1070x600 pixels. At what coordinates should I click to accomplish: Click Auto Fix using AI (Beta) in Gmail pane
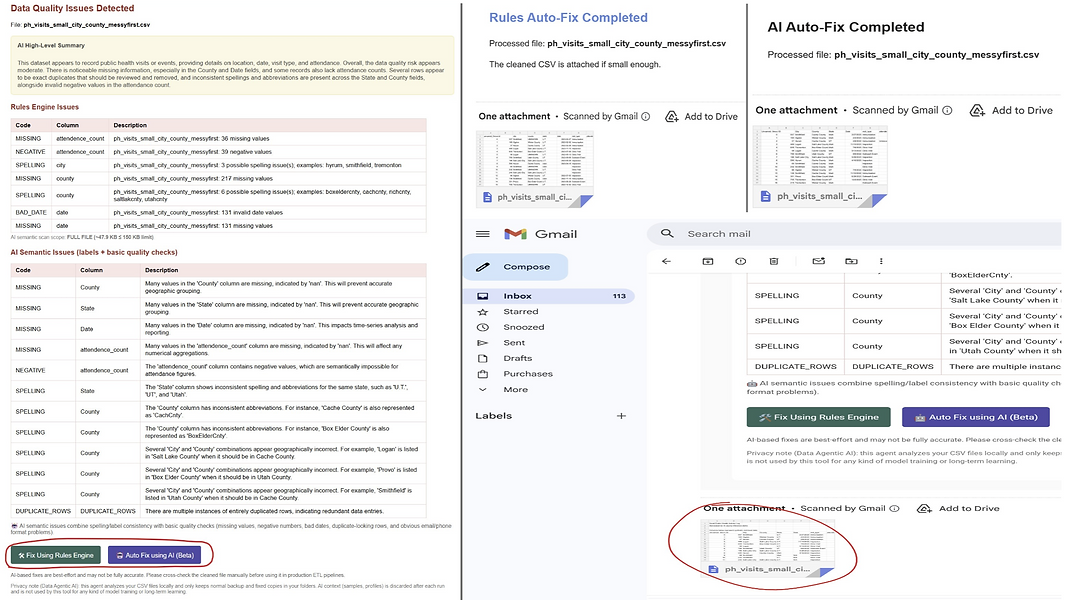975,417
